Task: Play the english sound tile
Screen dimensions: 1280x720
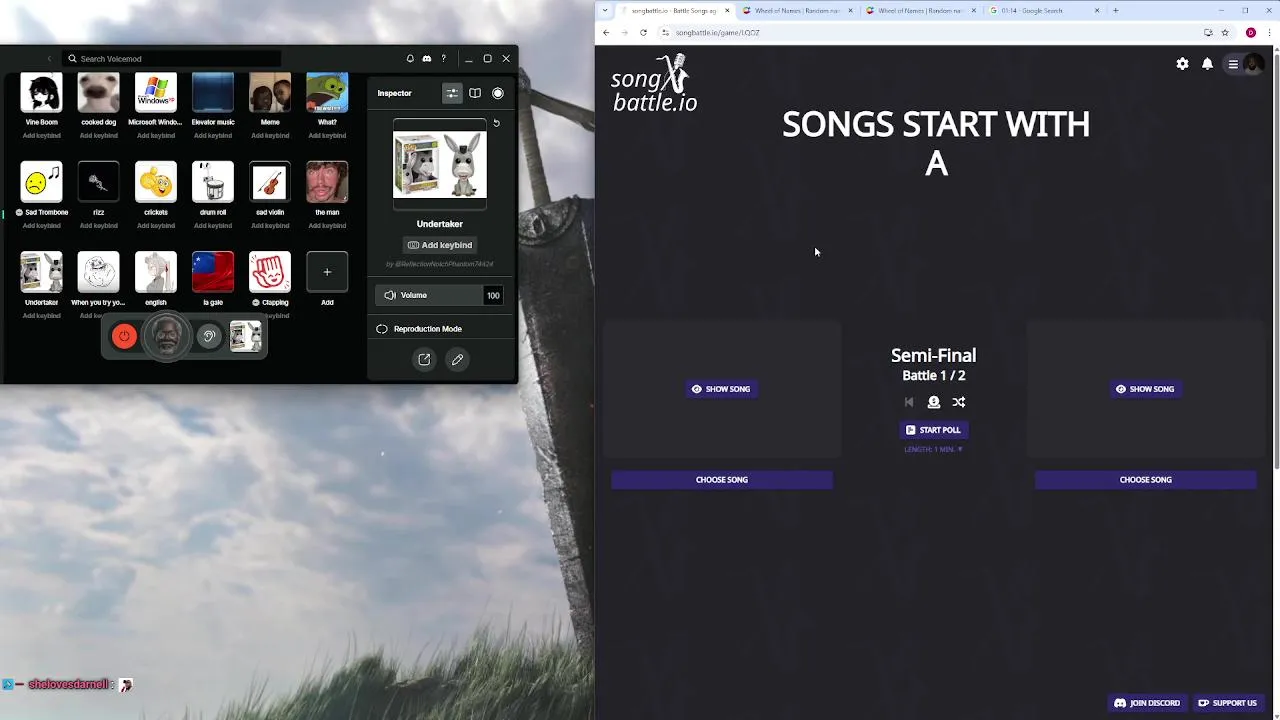Action: (x=155, y=271)
